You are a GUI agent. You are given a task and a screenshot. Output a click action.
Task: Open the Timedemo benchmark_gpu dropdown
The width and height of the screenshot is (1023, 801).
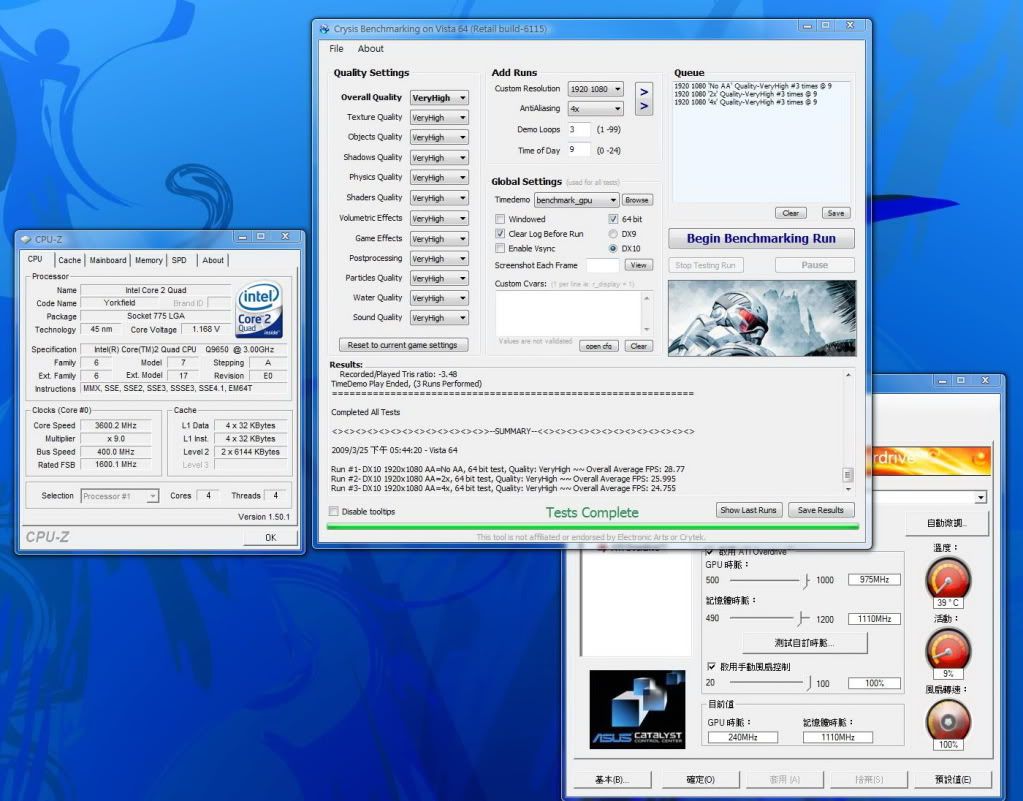[576, 200]
